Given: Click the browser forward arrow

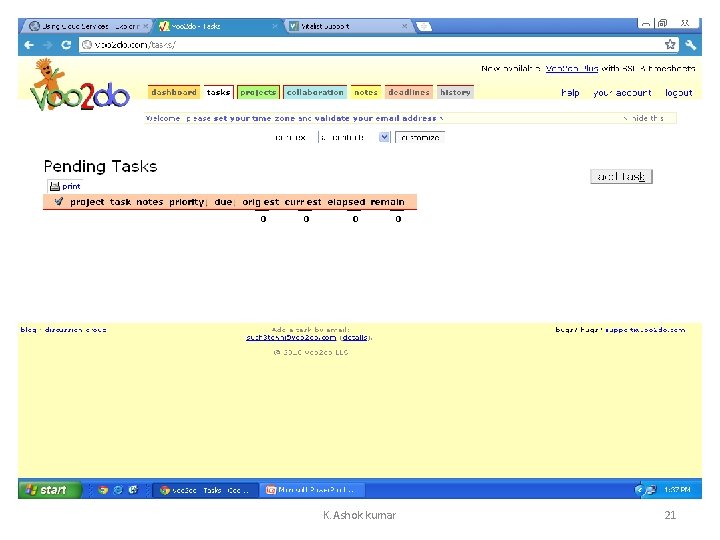Looking at the screenshot, I should coord(47,45).
